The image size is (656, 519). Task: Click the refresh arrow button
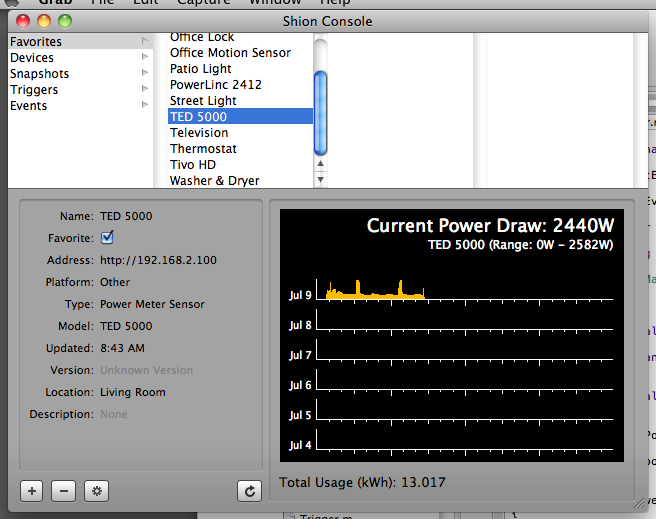coord(249,491)
